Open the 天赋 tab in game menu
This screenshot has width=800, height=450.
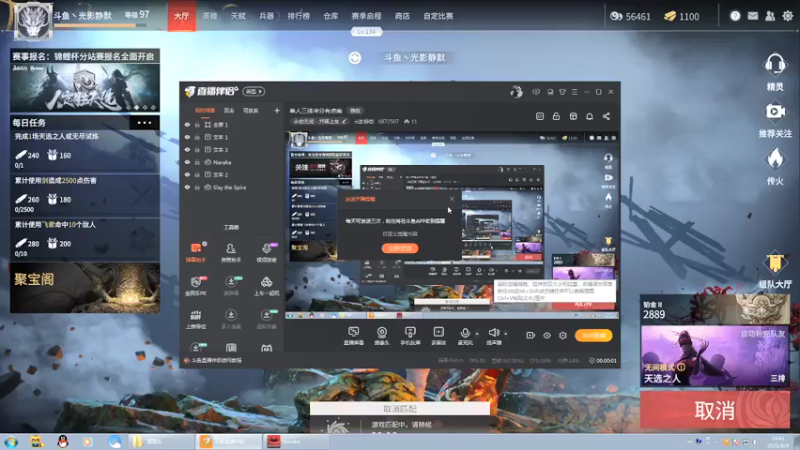(238, 16)
